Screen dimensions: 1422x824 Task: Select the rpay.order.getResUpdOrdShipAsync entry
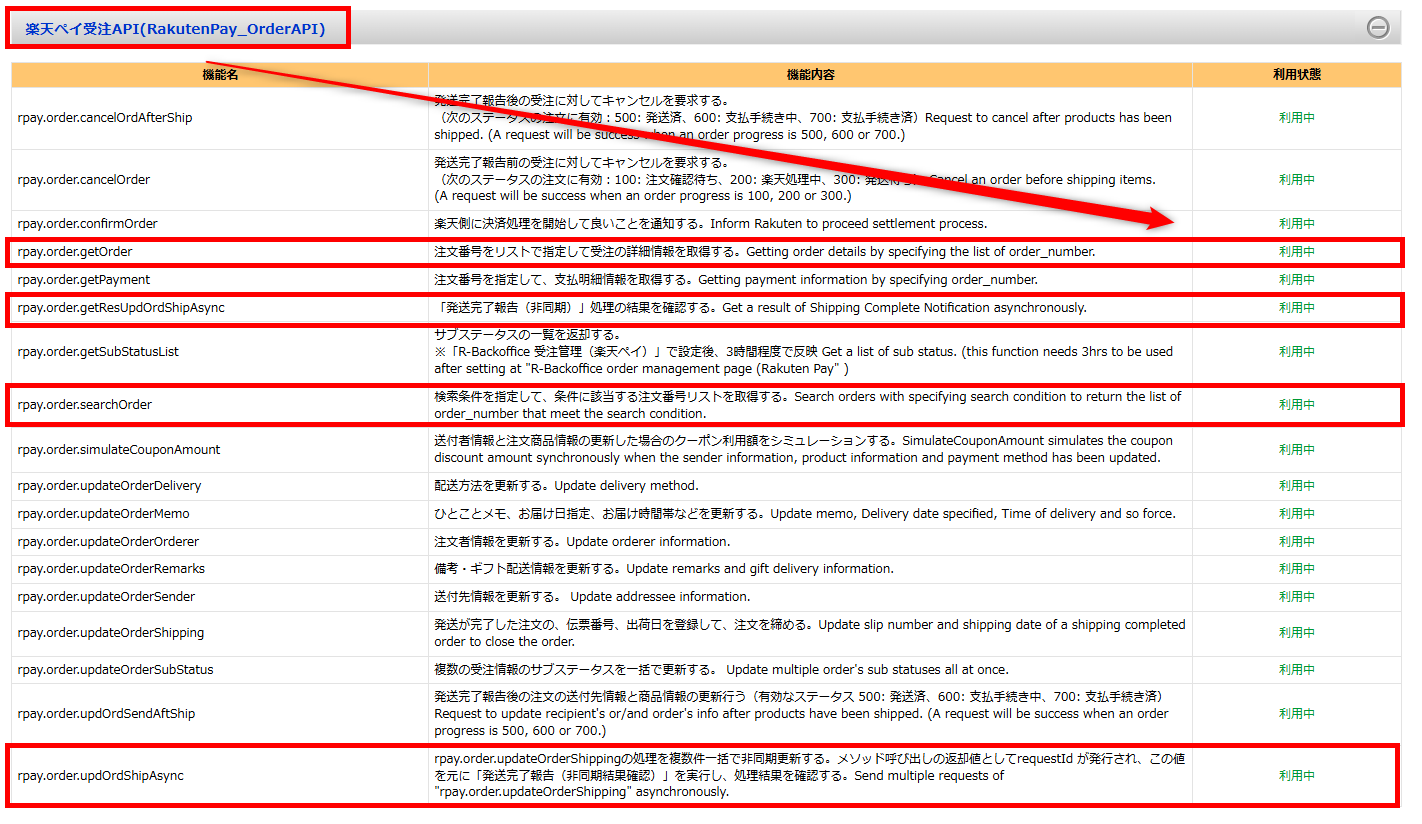coord(121,308)
